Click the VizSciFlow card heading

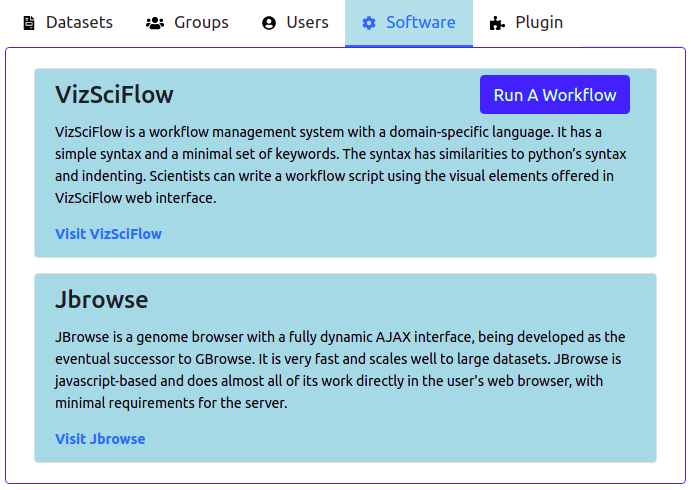click(114, 94)
